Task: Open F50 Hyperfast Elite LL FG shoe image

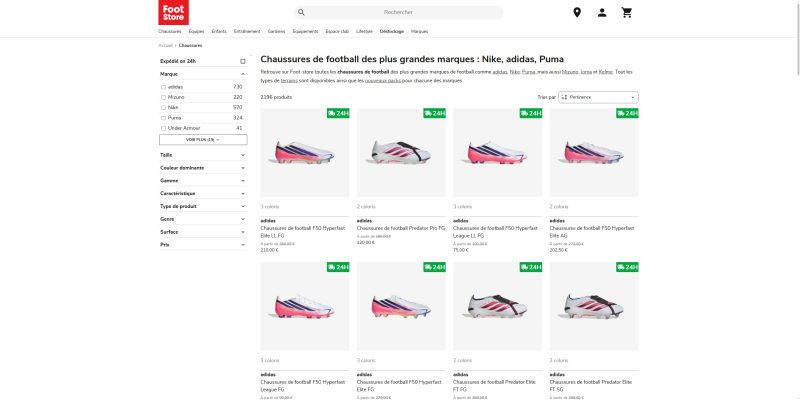Action: [x=305, y=153]
